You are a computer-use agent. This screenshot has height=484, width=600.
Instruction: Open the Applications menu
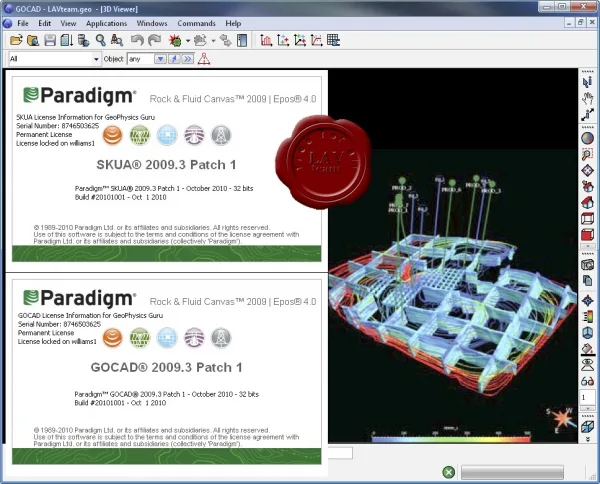[x=106, y=23]
